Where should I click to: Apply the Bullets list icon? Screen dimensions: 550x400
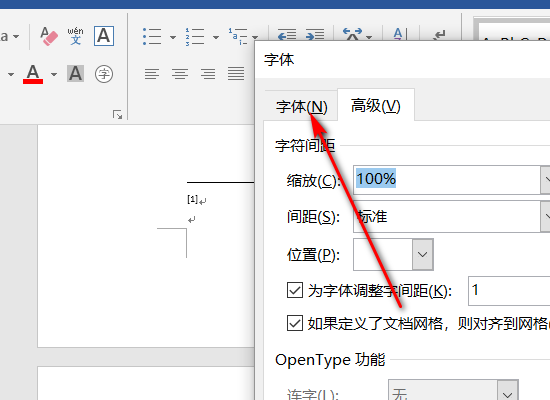(152, 36)
